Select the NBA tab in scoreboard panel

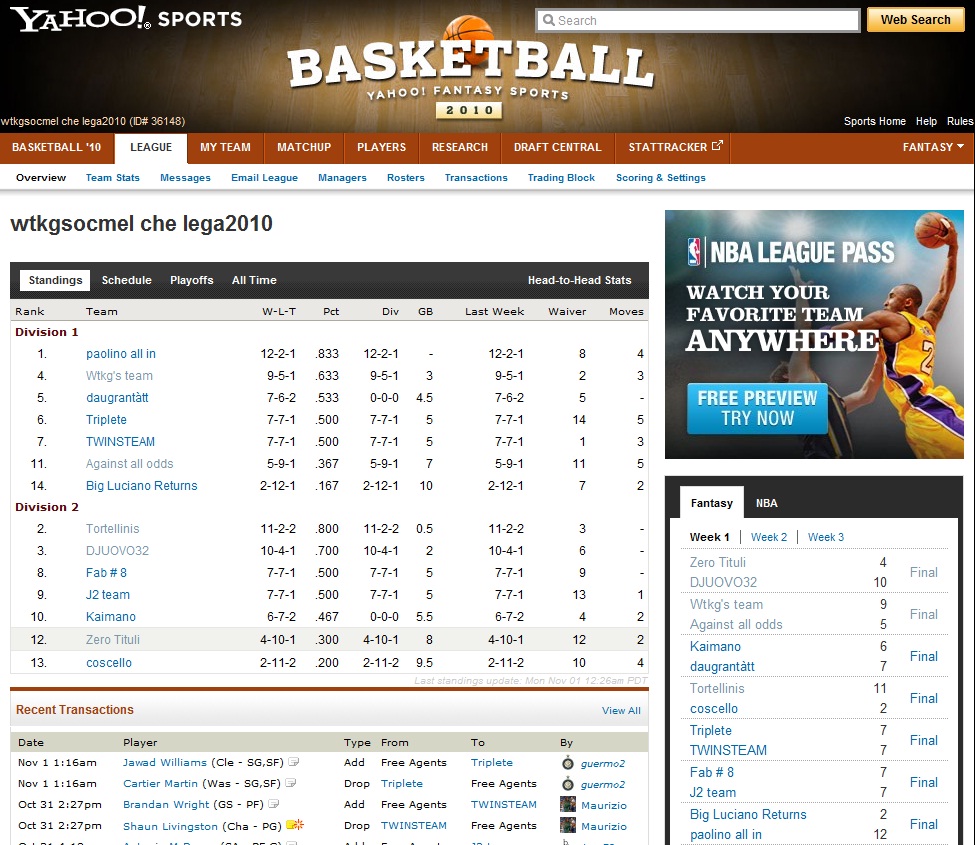[766, 503]
